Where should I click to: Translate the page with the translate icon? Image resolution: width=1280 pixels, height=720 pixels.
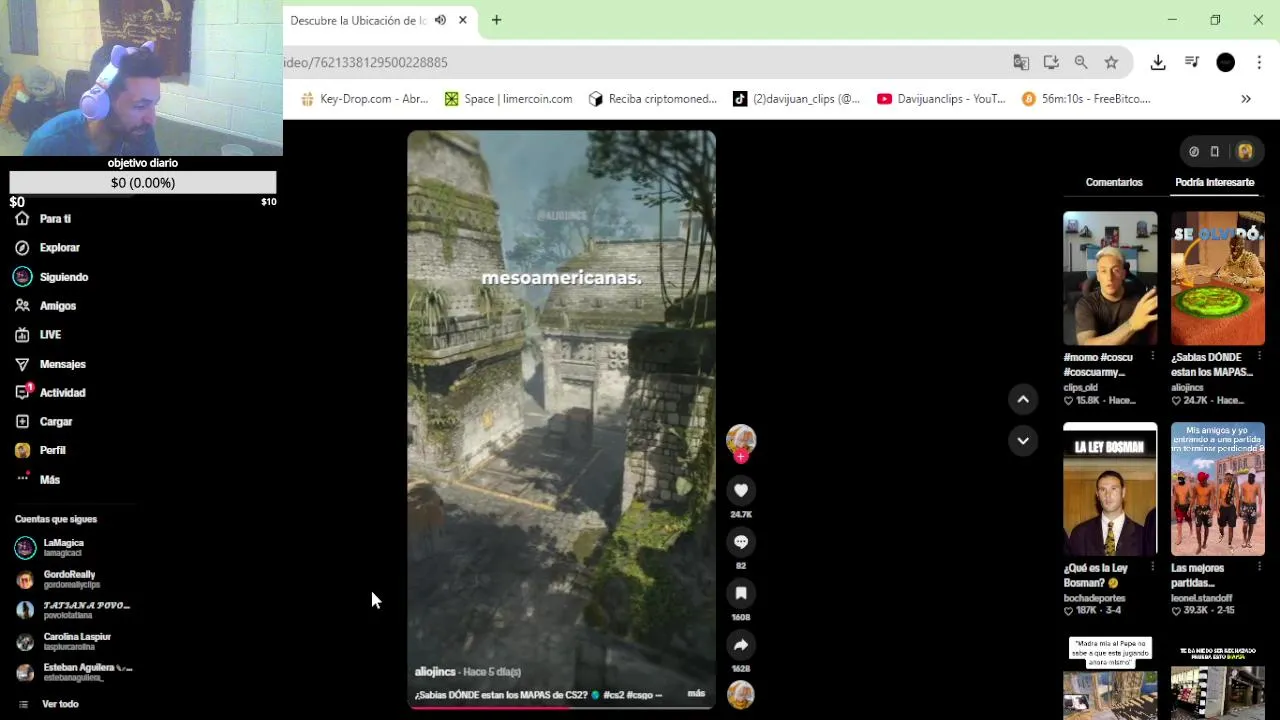pyautogui.click(x=1021, y=62)
